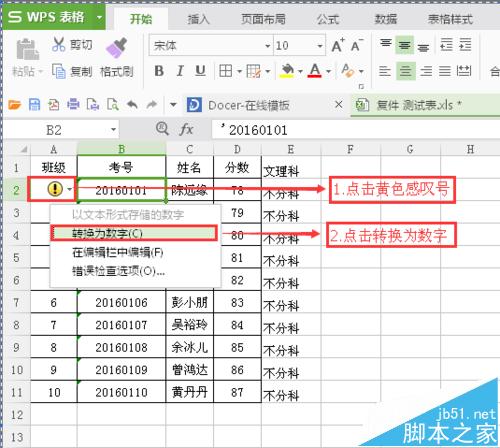Click the draw border table icon
Image resolution: width=500 pixels, height=448 pixels.
[x=253, y=71]
